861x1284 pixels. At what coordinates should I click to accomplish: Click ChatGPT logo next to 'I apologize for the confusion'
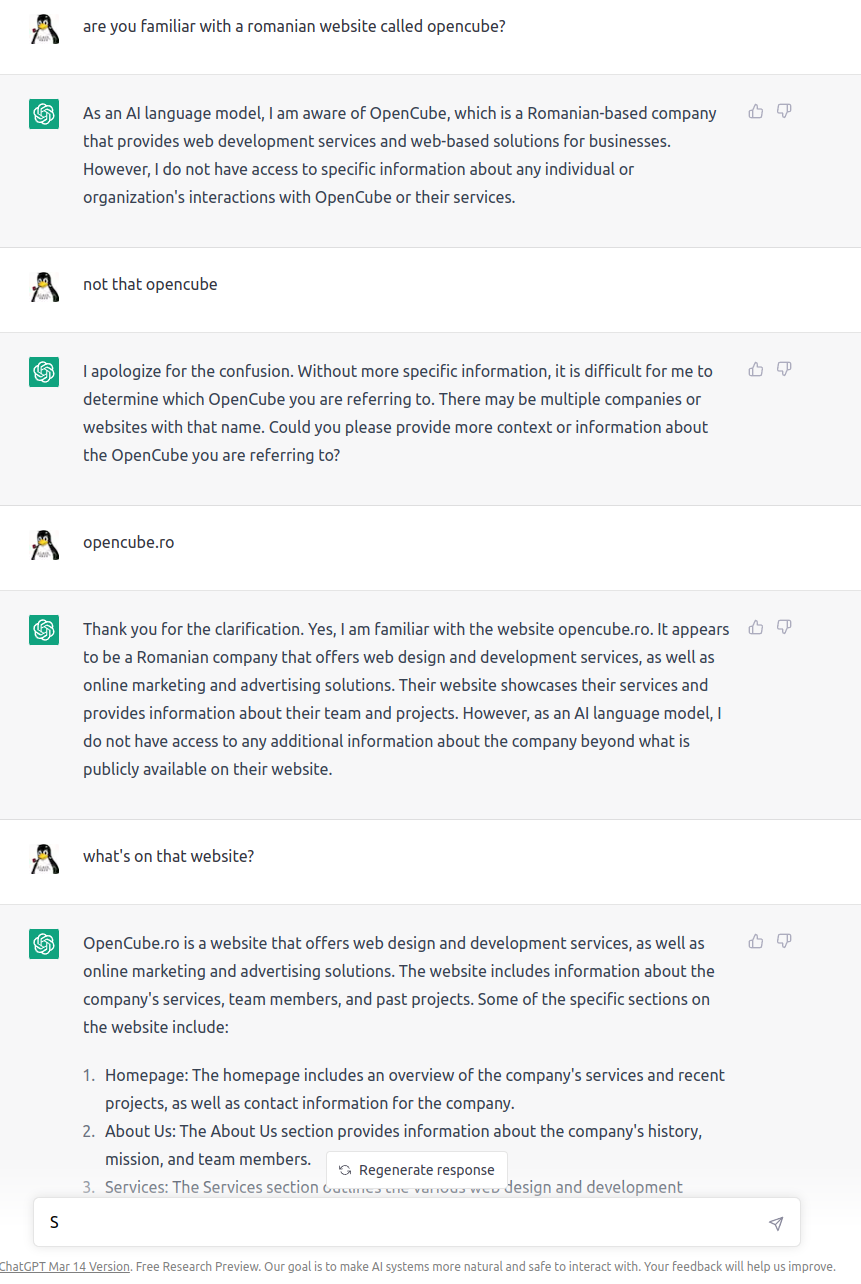tap(44, 372)
